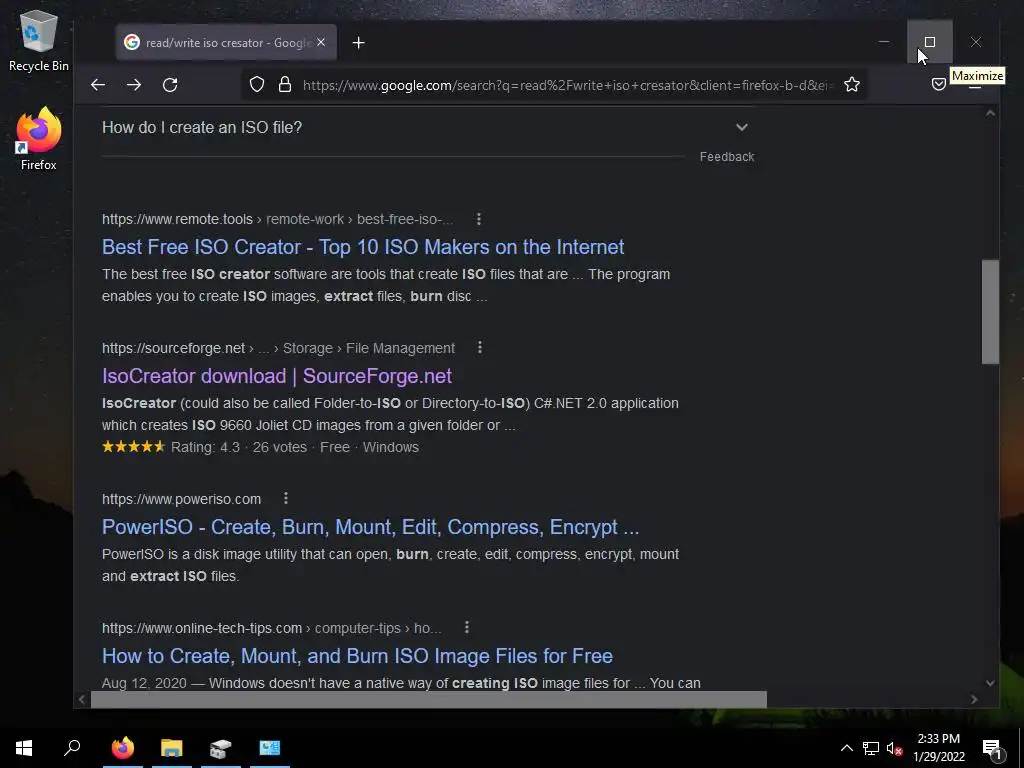Click the padlock site security icon
1024x768 pixels.
click(x=285, y=84)
